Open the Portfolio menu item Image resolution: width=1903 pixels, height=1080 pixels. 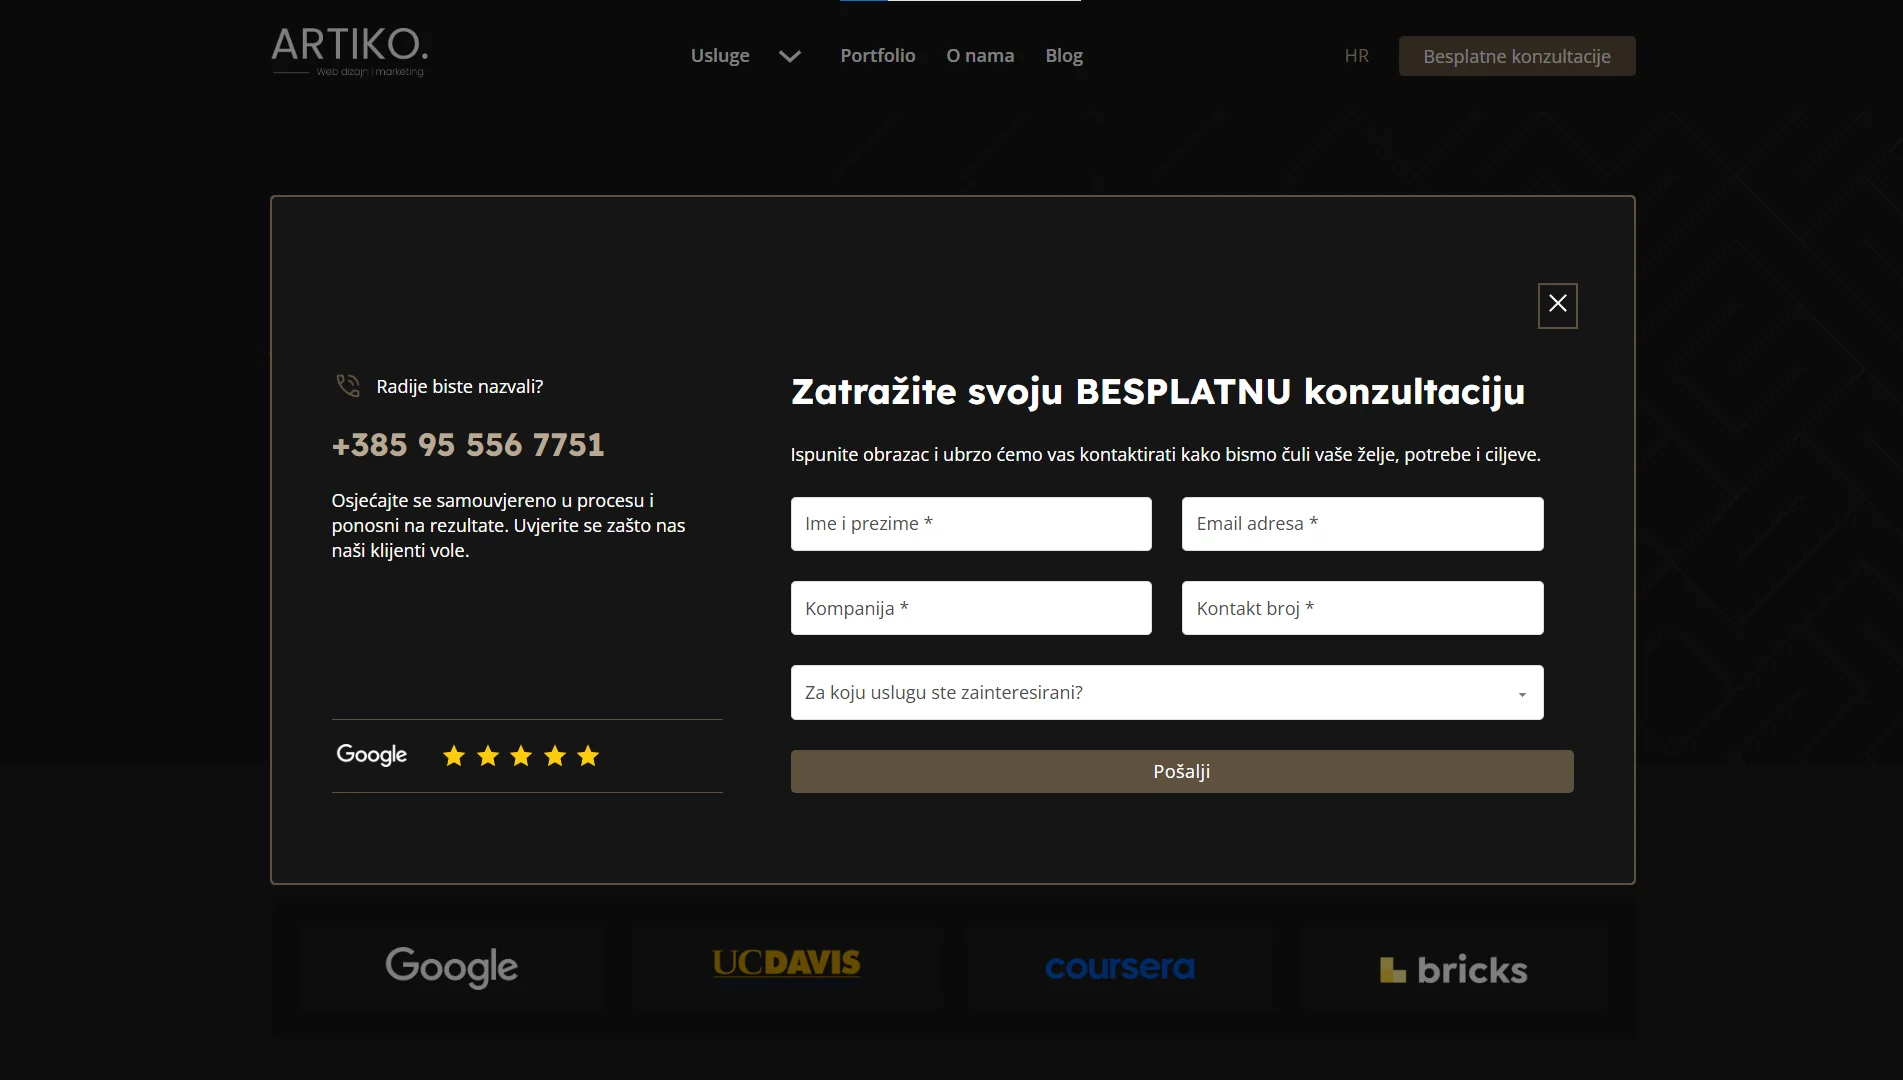coord(877,56)
